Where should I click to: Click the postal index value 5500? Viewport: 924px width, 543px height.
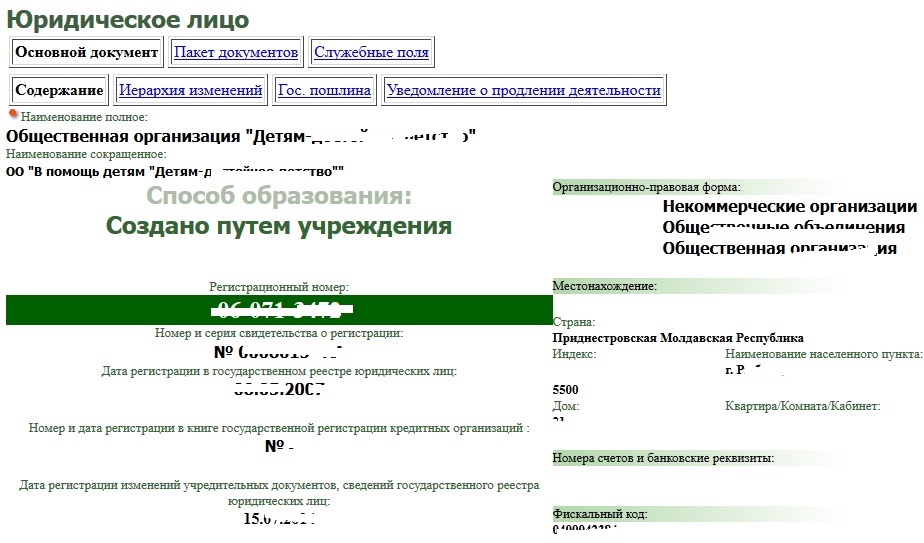coord(565,390)
